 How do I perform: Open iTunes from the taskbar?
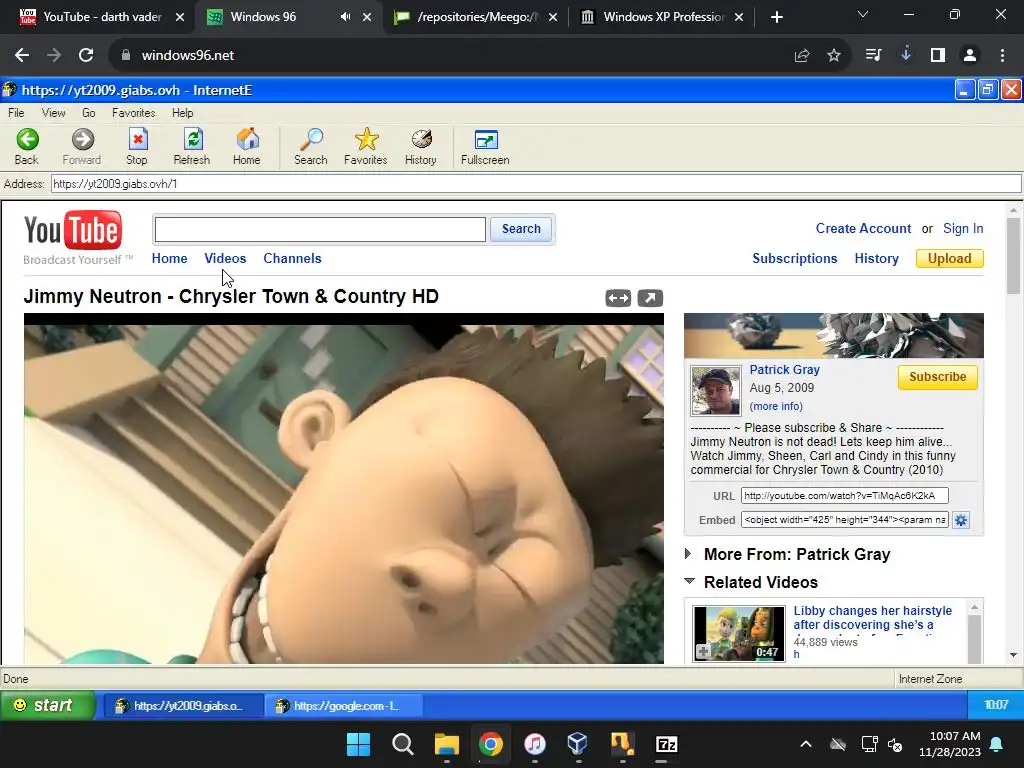534,744
